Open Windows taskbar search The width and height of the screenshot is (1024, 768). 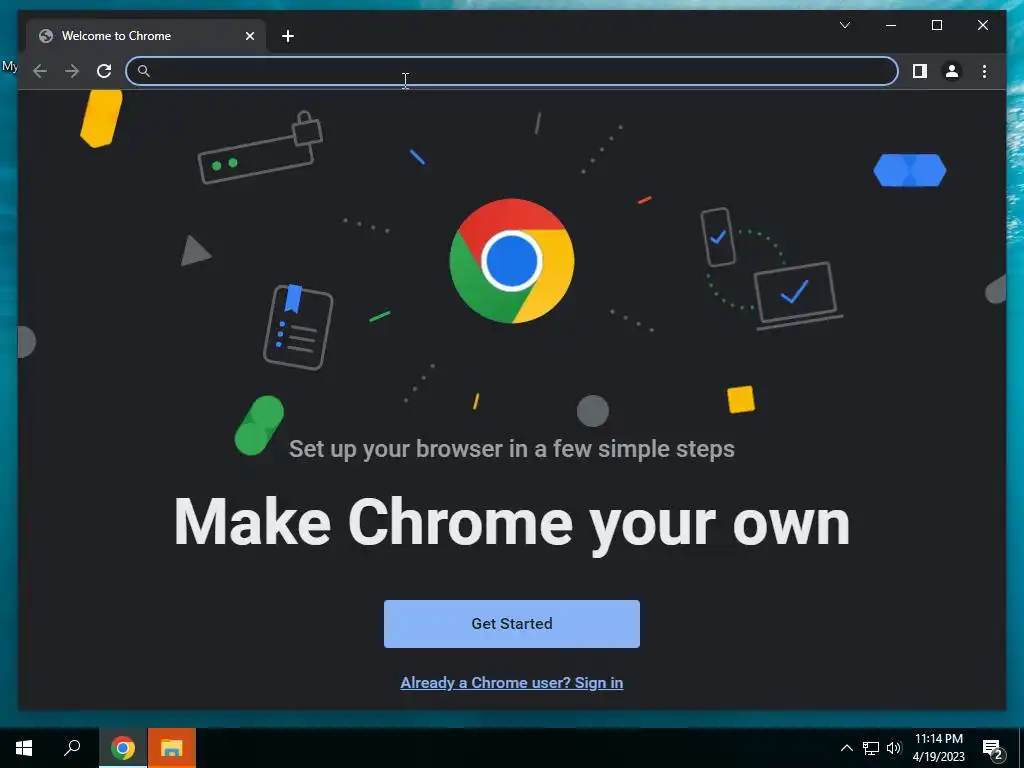pos(72,748)
